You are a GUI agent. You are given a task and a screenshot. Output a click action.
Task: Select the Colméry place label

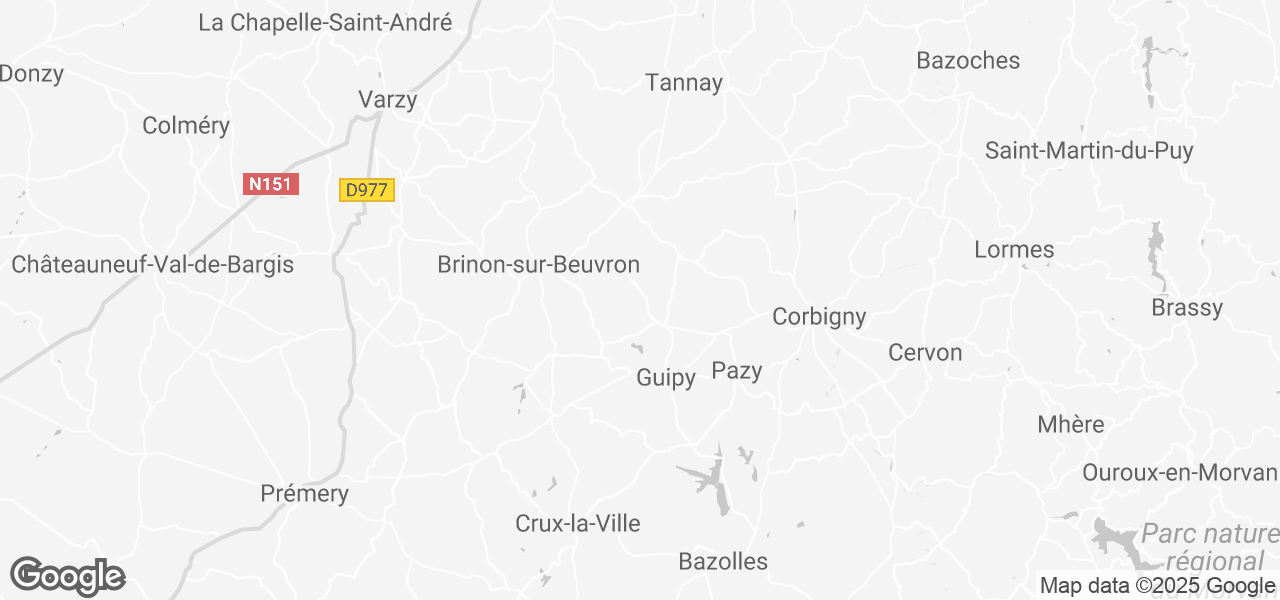186,126
